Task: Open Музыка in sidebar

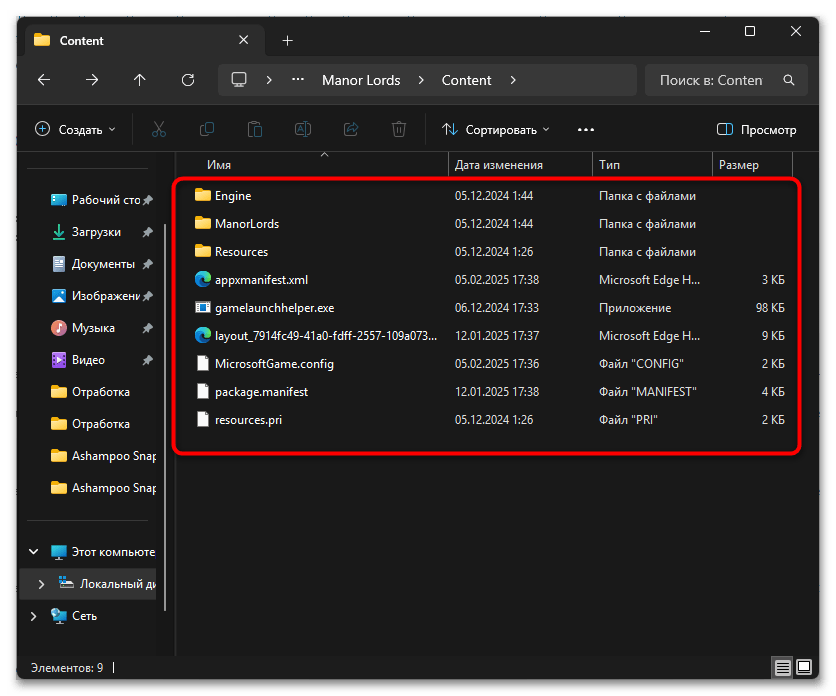Action: pyautogui.click(x=83, y=328)
